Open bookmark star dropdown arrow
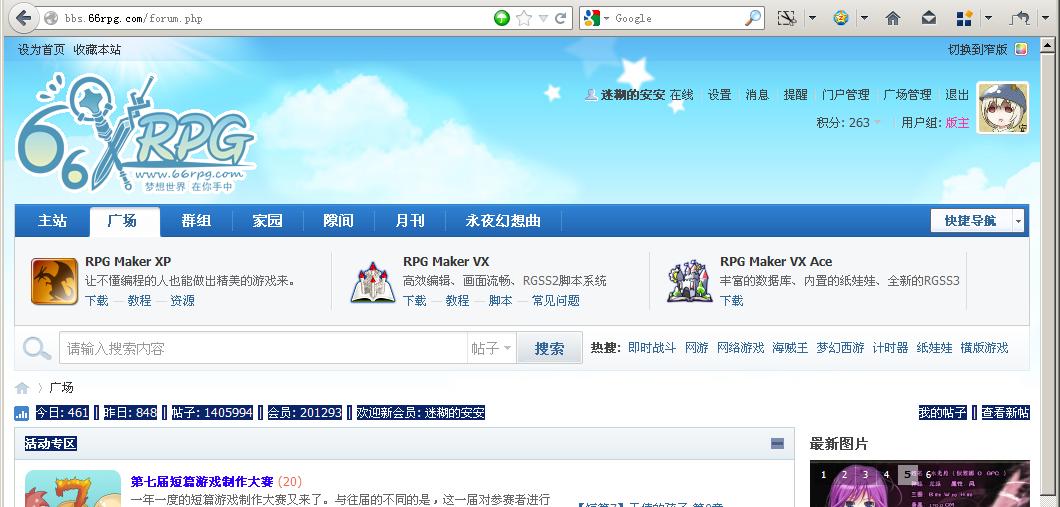This screenshot has width=1060, height=507. (x=543, y=19)
